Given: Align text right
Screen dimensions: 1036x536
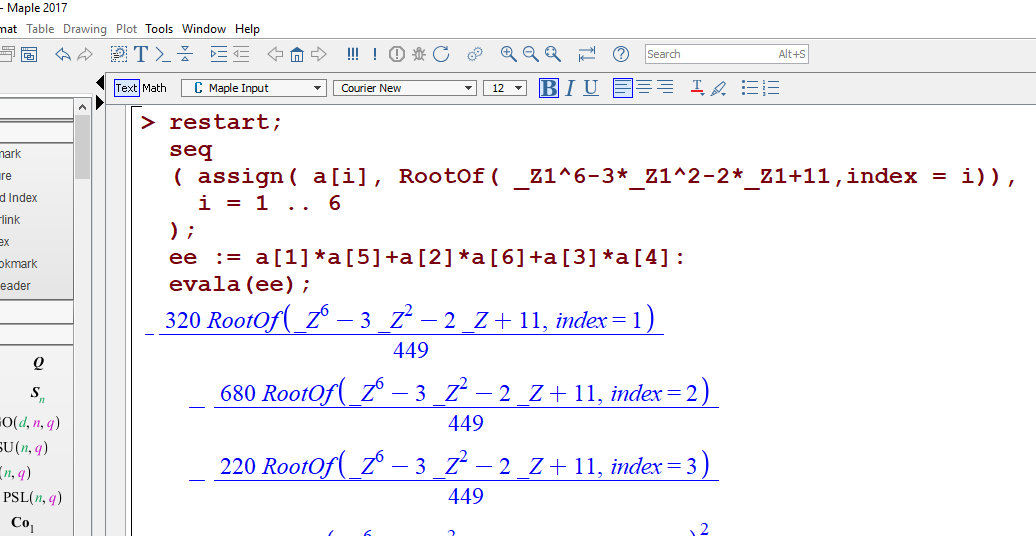Looking at the screenshot, I should [665, 87].
